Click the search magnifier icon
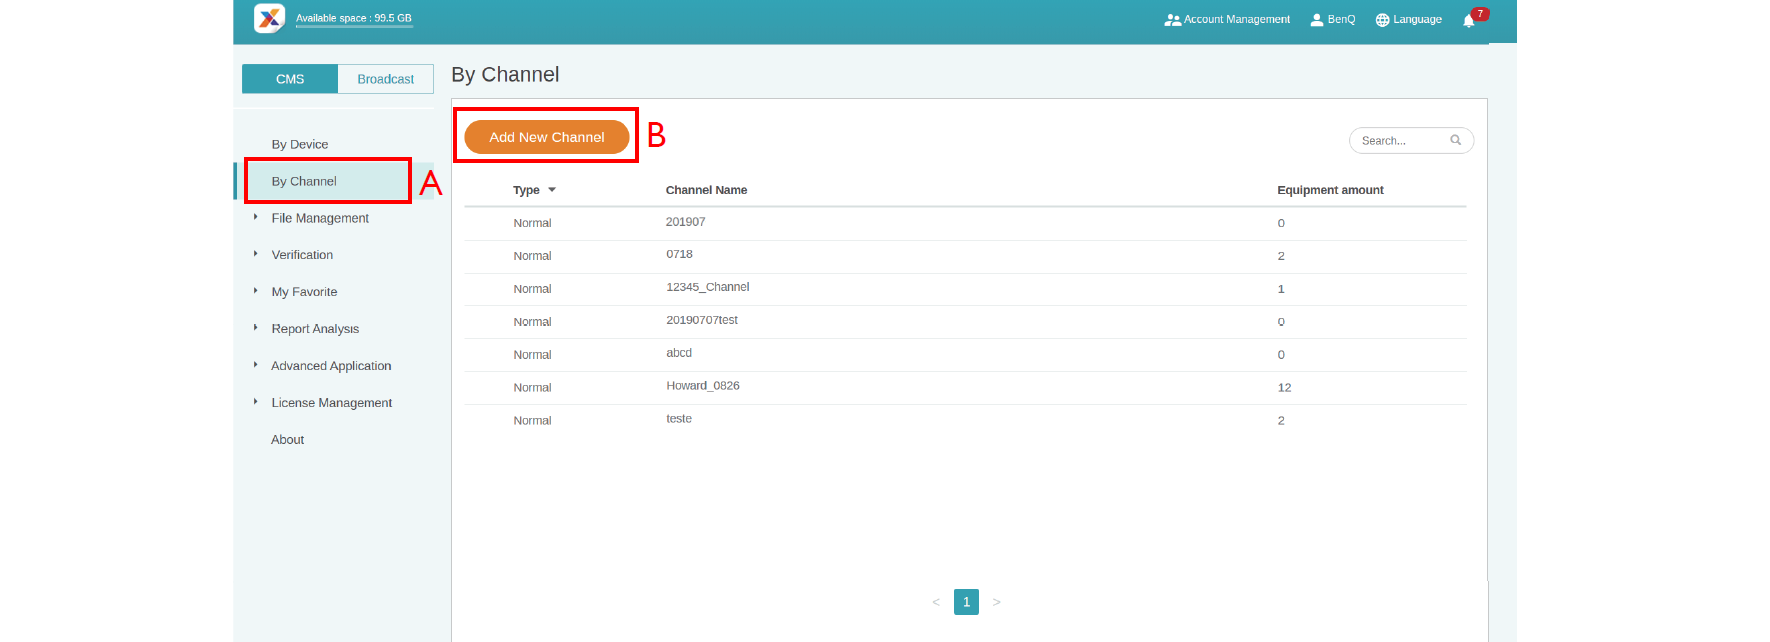Screen dimensions: 1770x642 pos(1456,141)
